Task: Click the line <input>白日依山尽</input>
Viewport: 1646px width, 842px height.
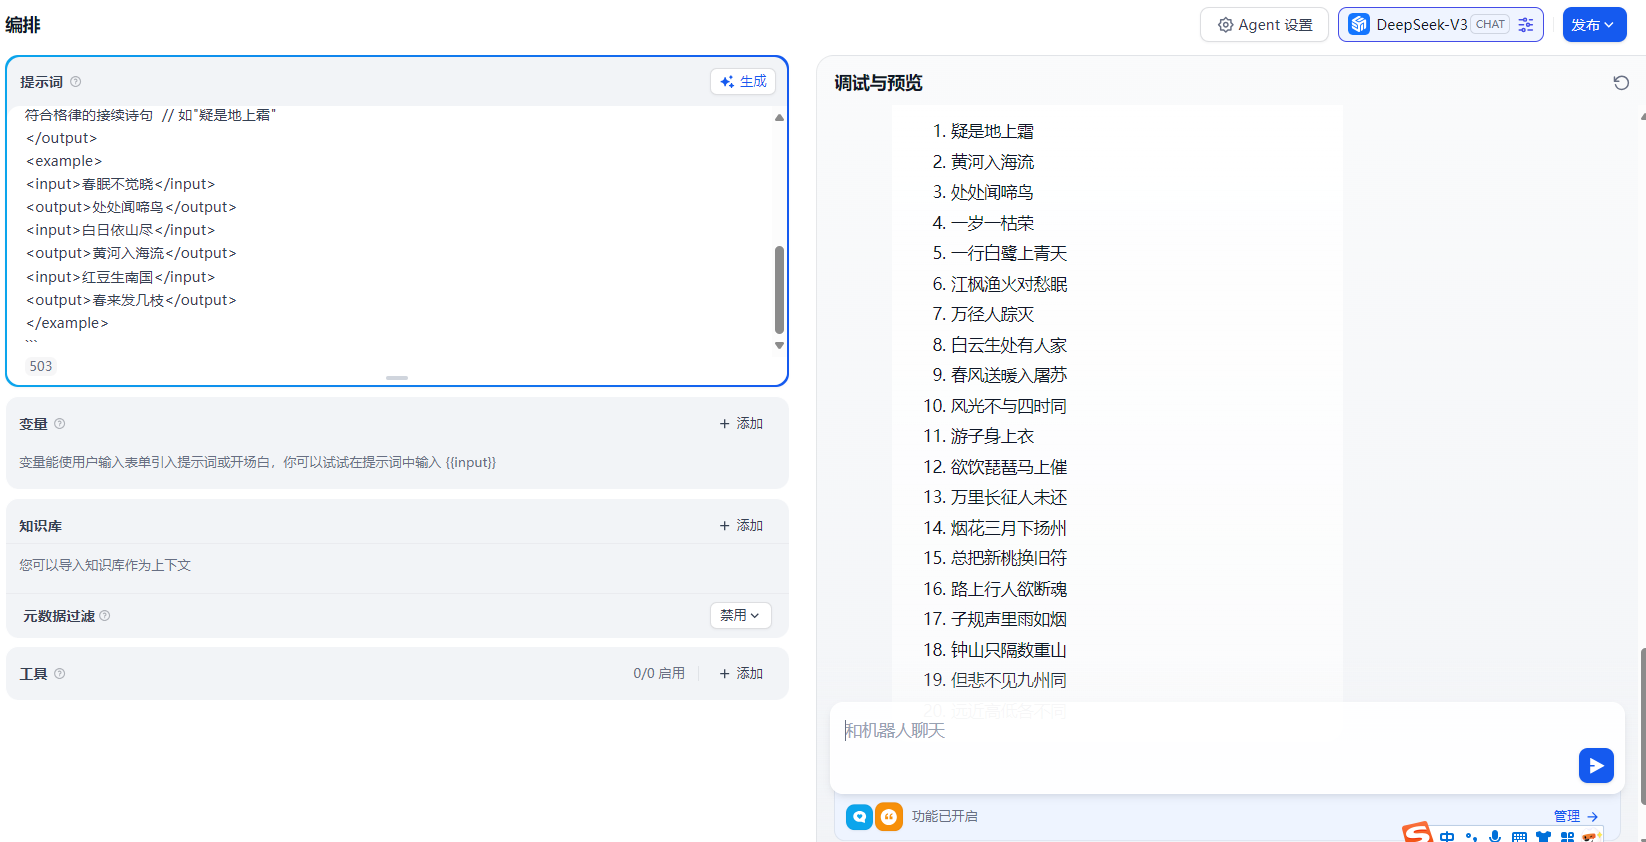Action: tap(121, 230)
